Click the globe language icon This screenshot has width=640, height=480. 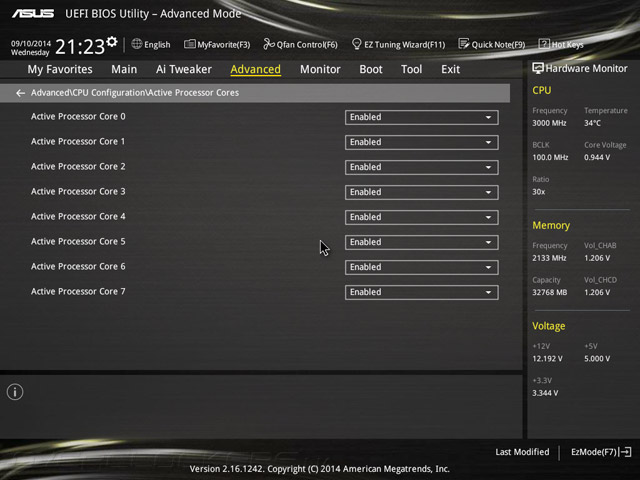pos(137,44)
